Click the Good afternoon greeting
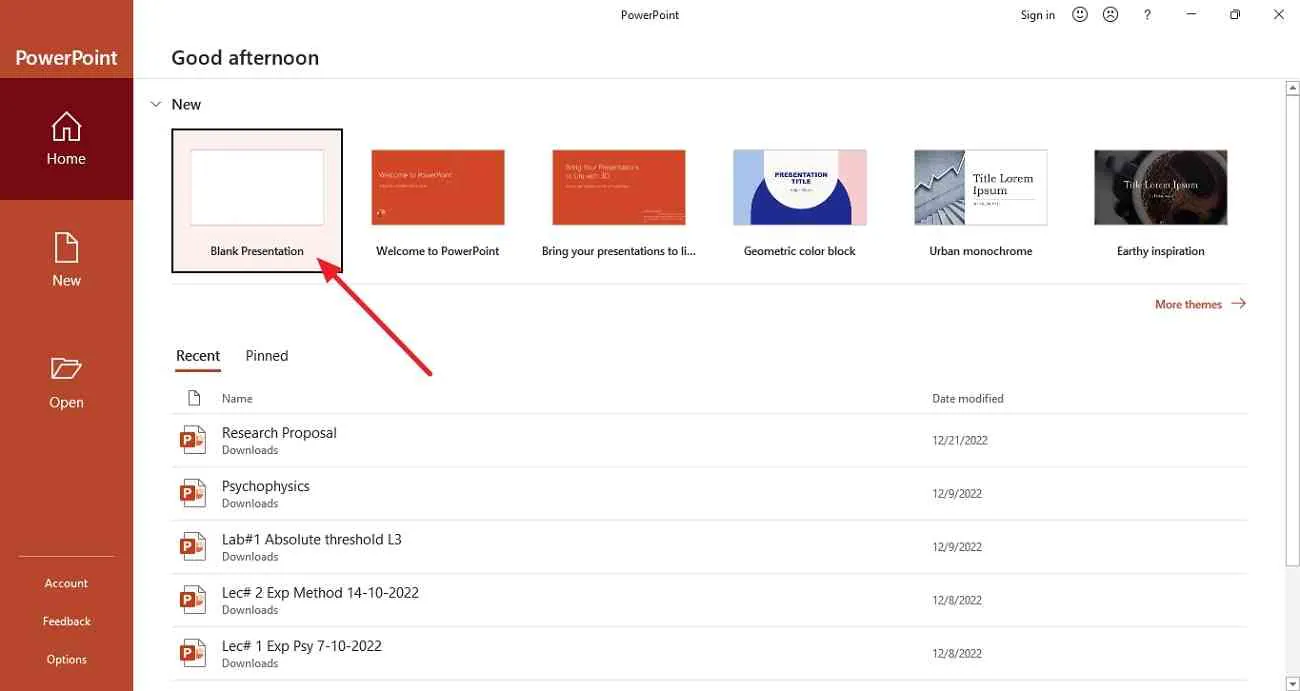 pos(245,58)
